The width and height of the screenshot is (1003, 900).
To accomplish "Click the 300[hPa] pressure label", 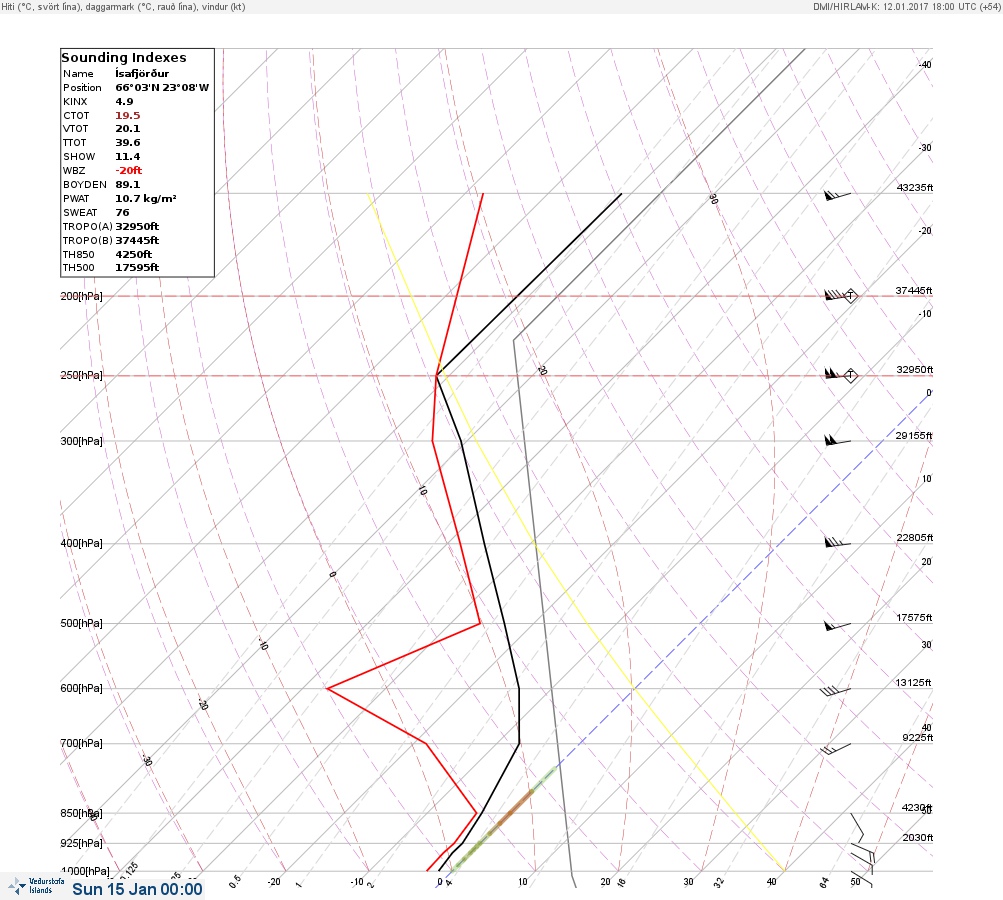I will click(81, 441).
